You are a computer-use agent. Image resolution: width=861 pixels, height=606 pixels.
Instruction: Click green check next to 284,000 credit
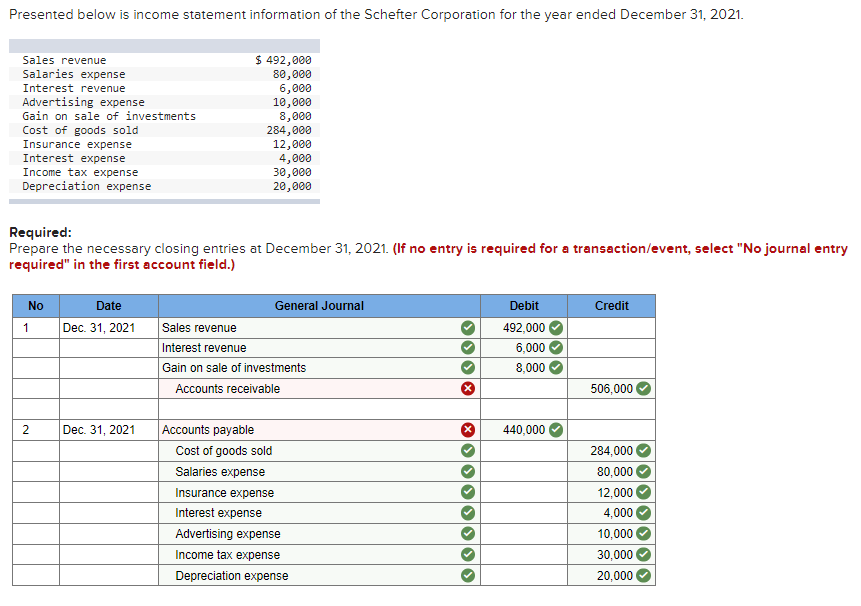click(x=644, y=451)
